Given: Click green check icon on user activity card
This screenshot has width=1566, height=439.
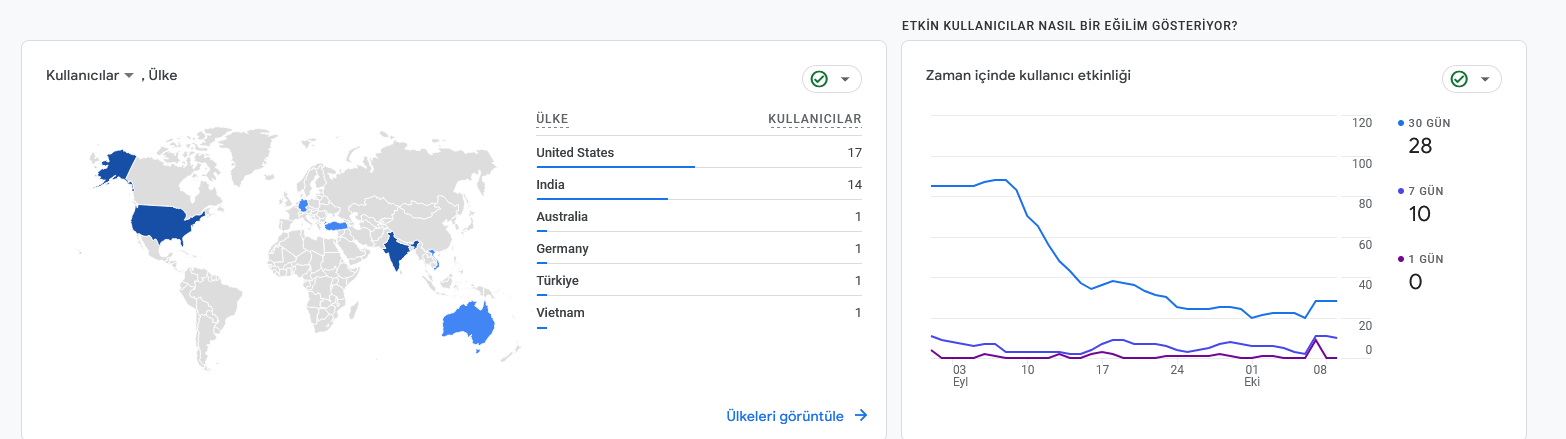Looking at the screenshot, I should 1459,79.
